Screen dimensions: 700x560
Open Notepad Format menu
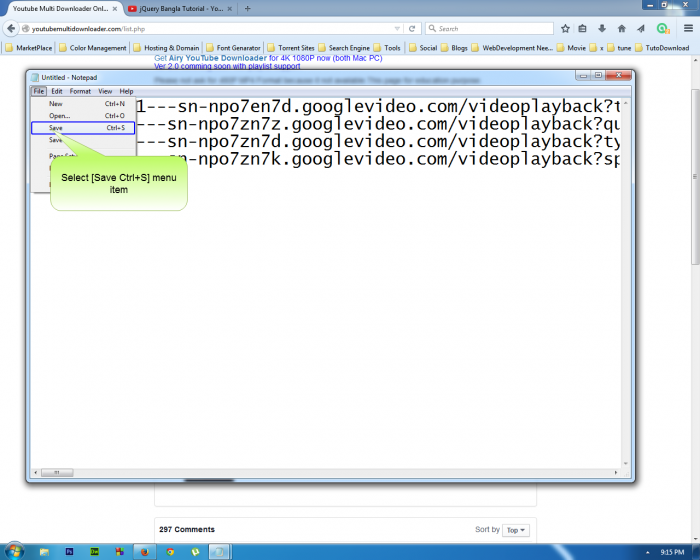coord(80,91)
